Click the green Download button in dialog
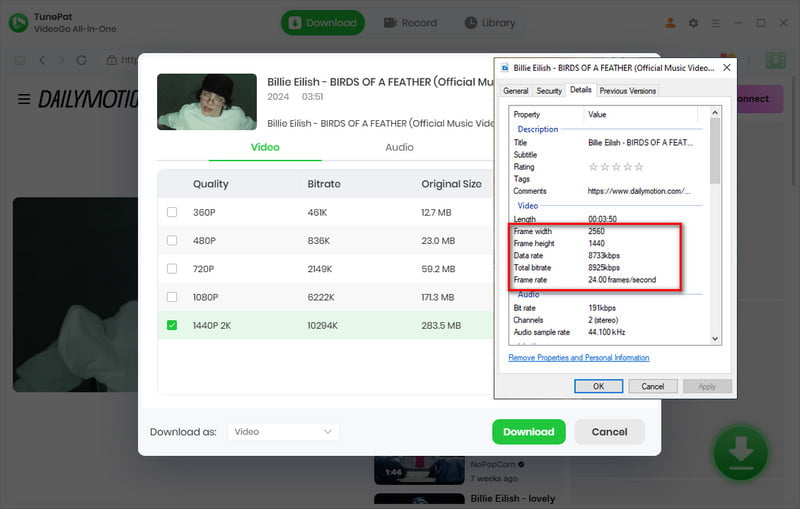800x509 pixels. pos(529,432)
